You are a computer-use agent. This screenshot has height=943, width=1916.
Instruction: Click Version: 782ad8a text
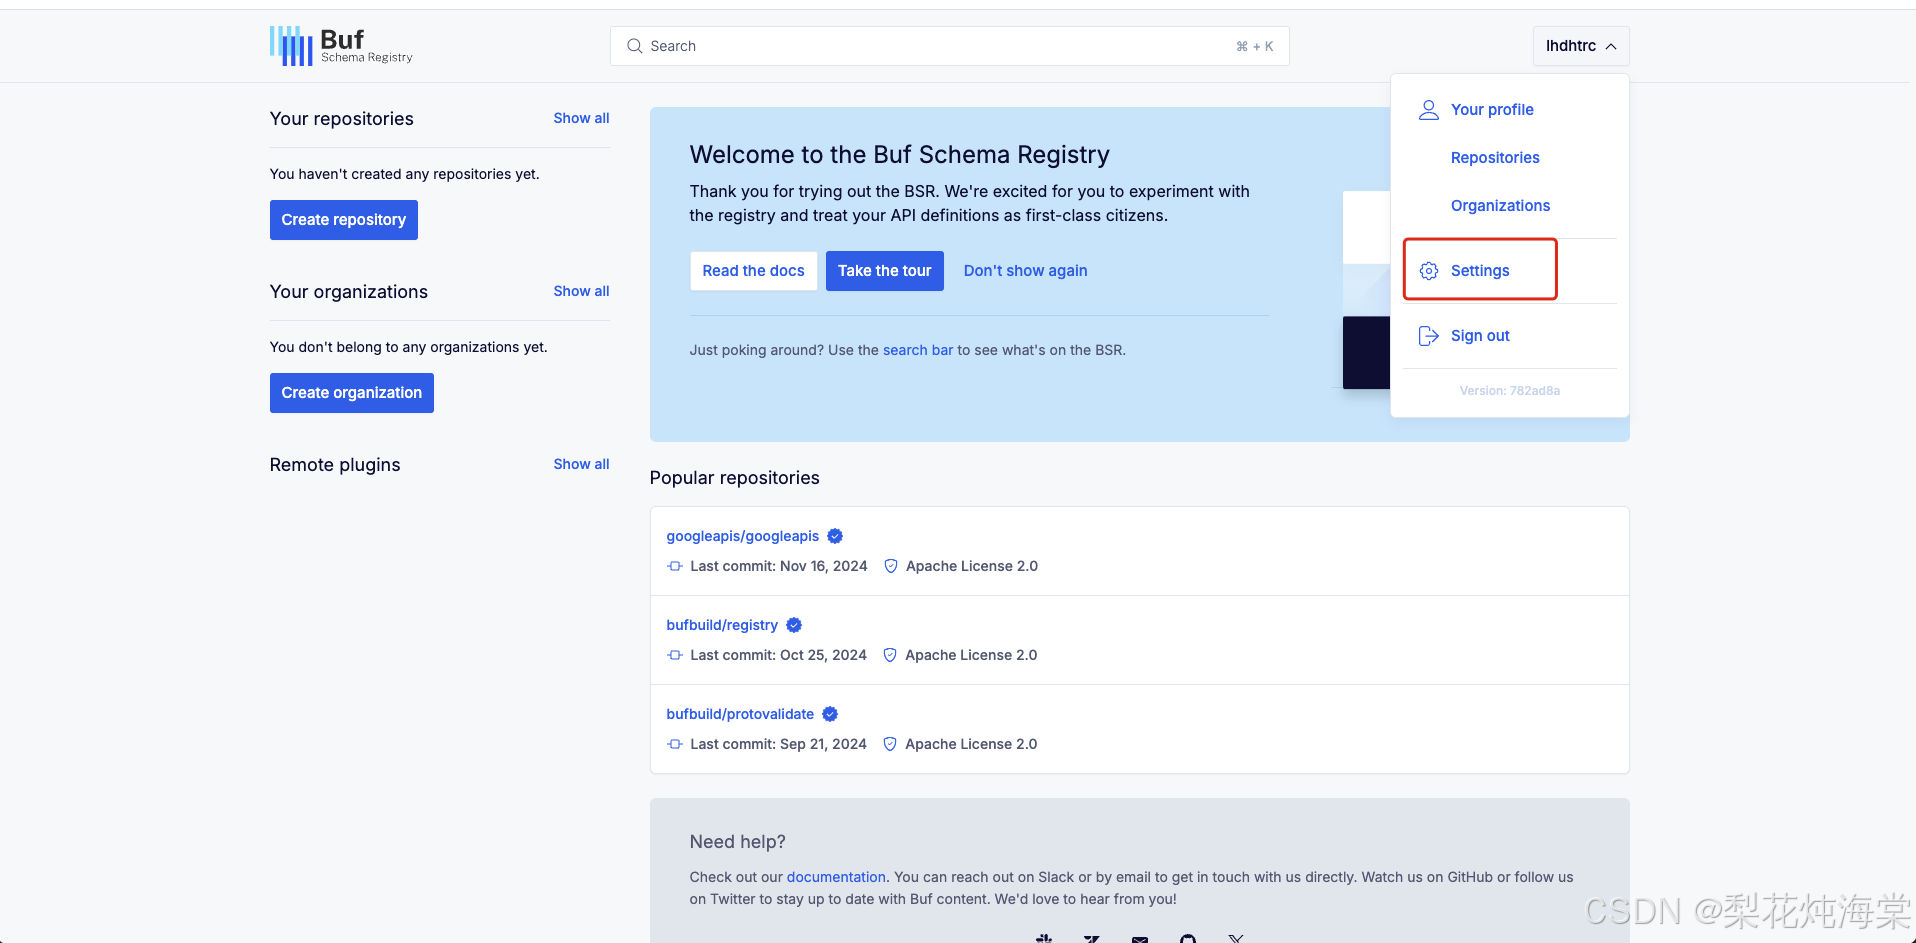point(1510,391)
